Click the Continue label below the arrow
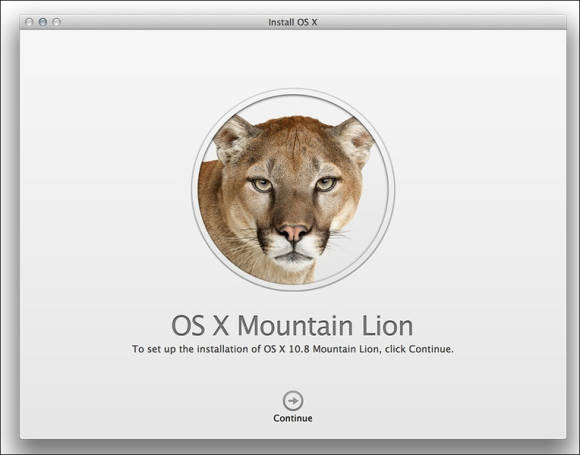Screen dimensions: 580x455 (x=293, y=418)
